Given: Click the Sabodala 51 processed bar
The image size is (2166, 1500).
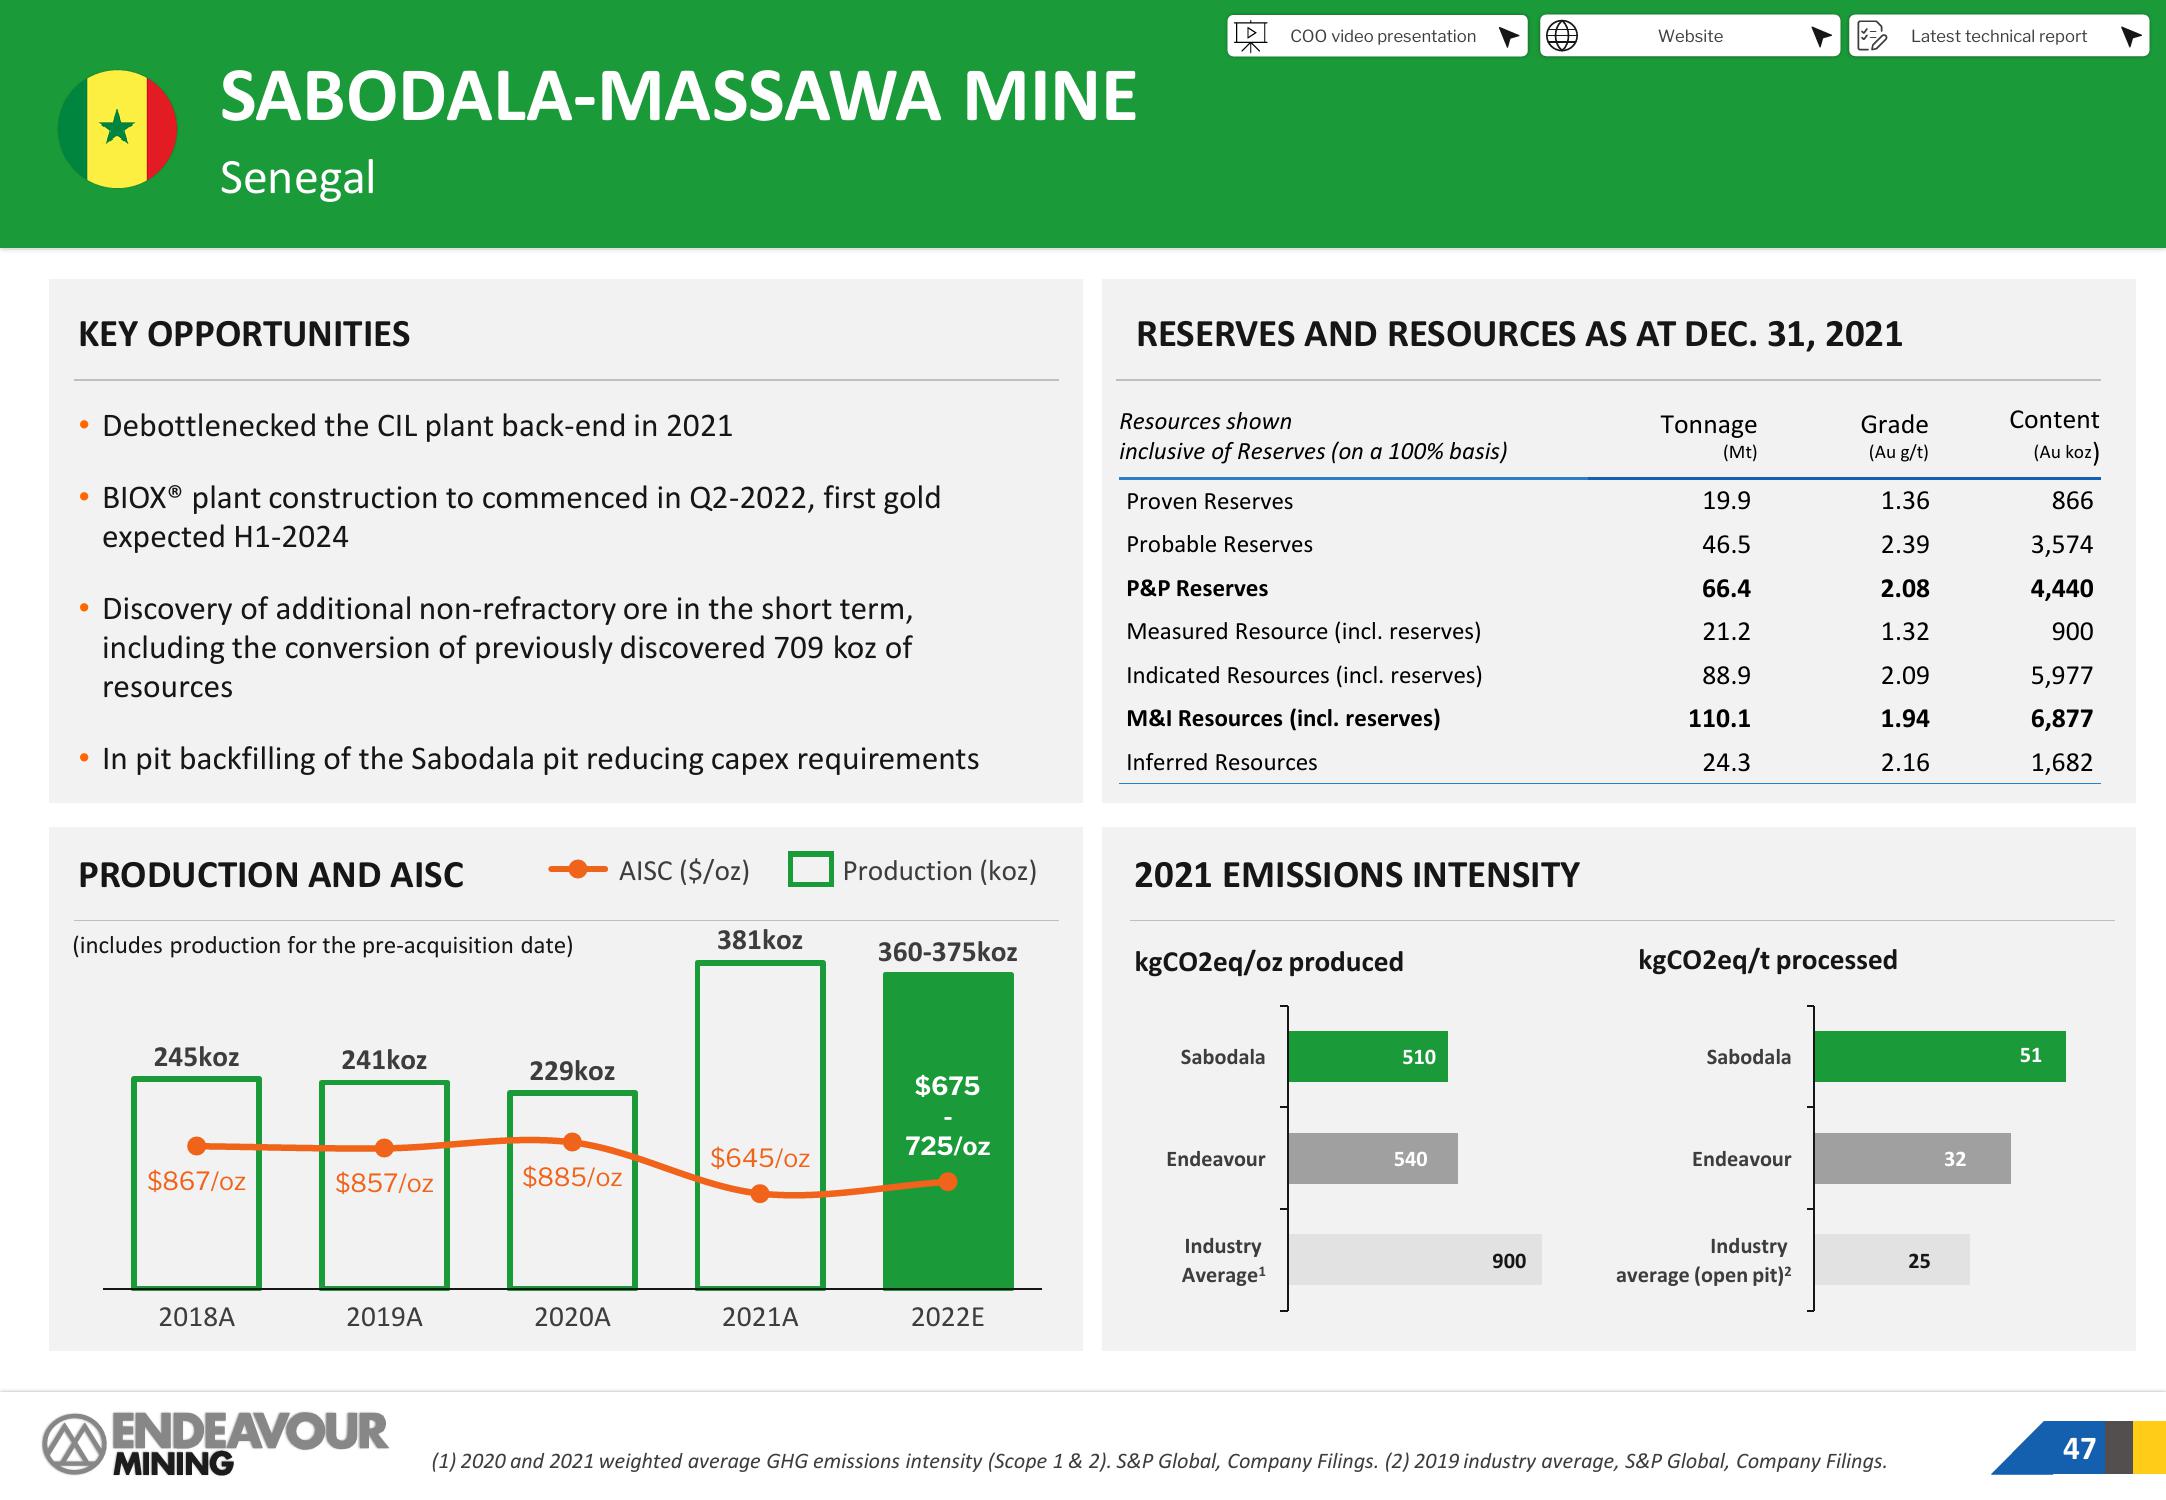Looking at the screenshot, I should 1940,1056.
